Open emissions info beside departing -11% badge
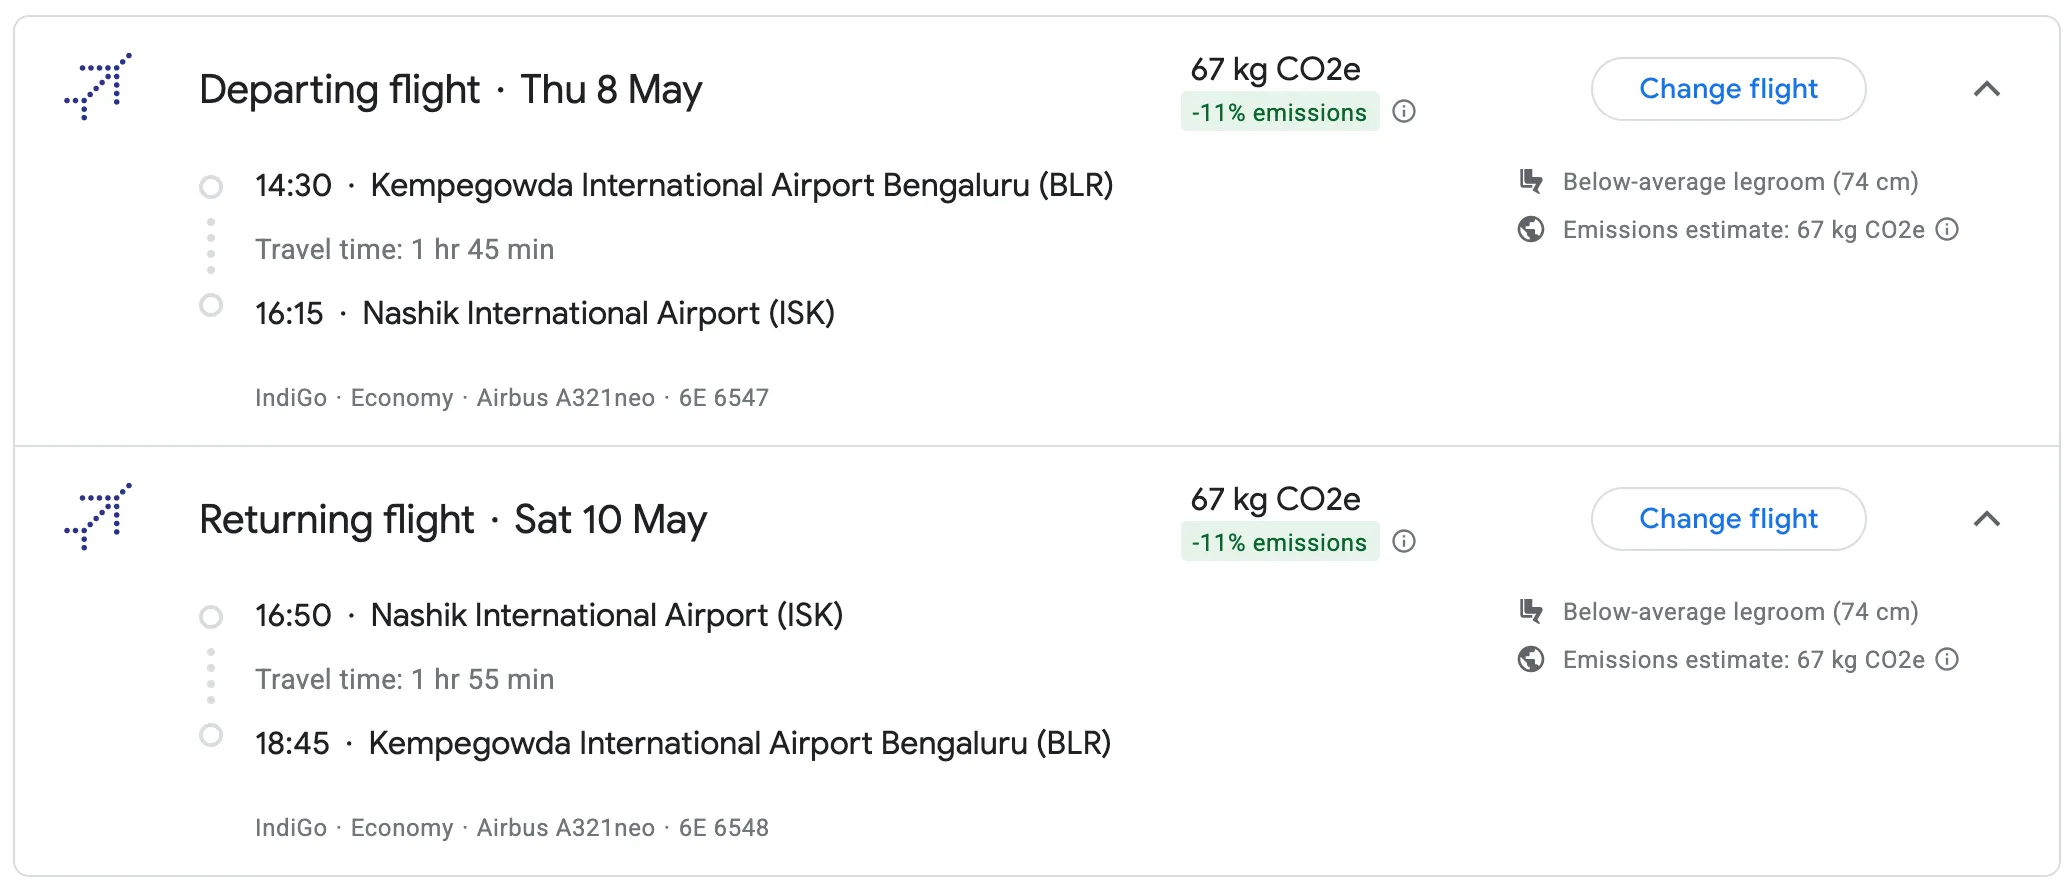Viewport: 2070px width, 892px height. [x=1404, y=112]
